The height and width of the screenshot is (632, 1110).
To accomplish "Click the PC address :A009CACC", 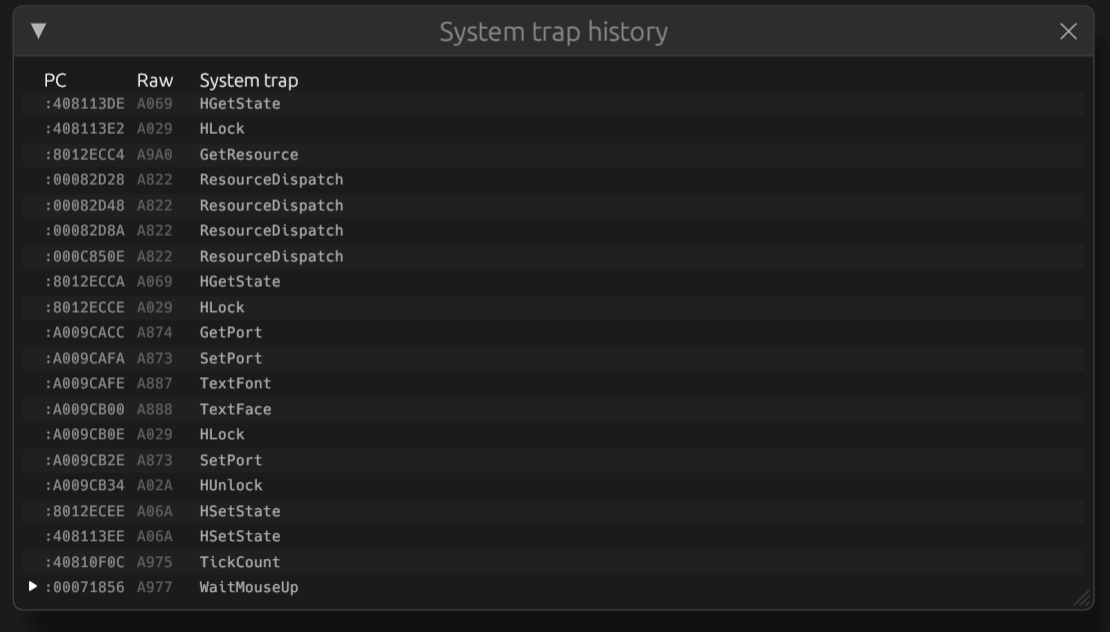I will click(85, 332).
